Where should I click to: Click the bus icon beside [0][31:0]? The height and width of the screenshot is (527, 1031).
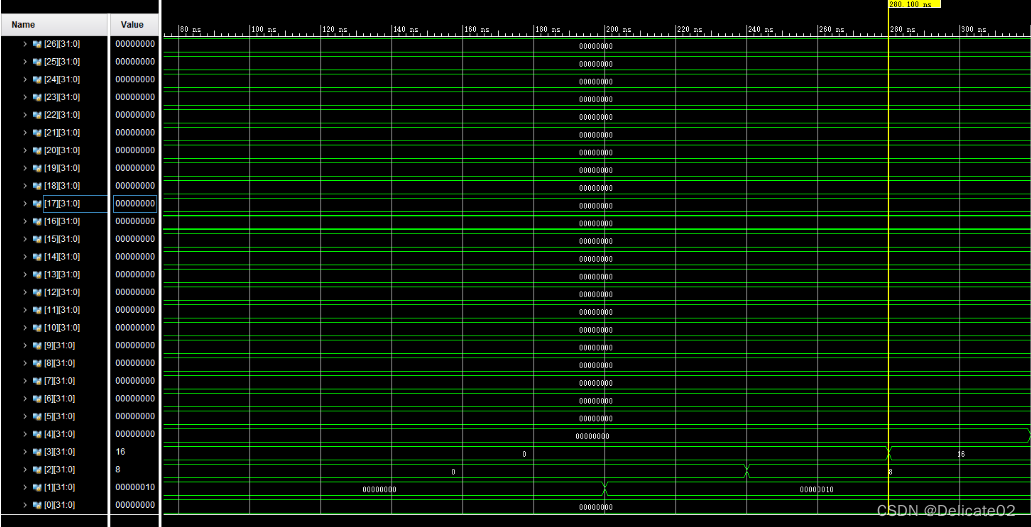click(37, 506)
